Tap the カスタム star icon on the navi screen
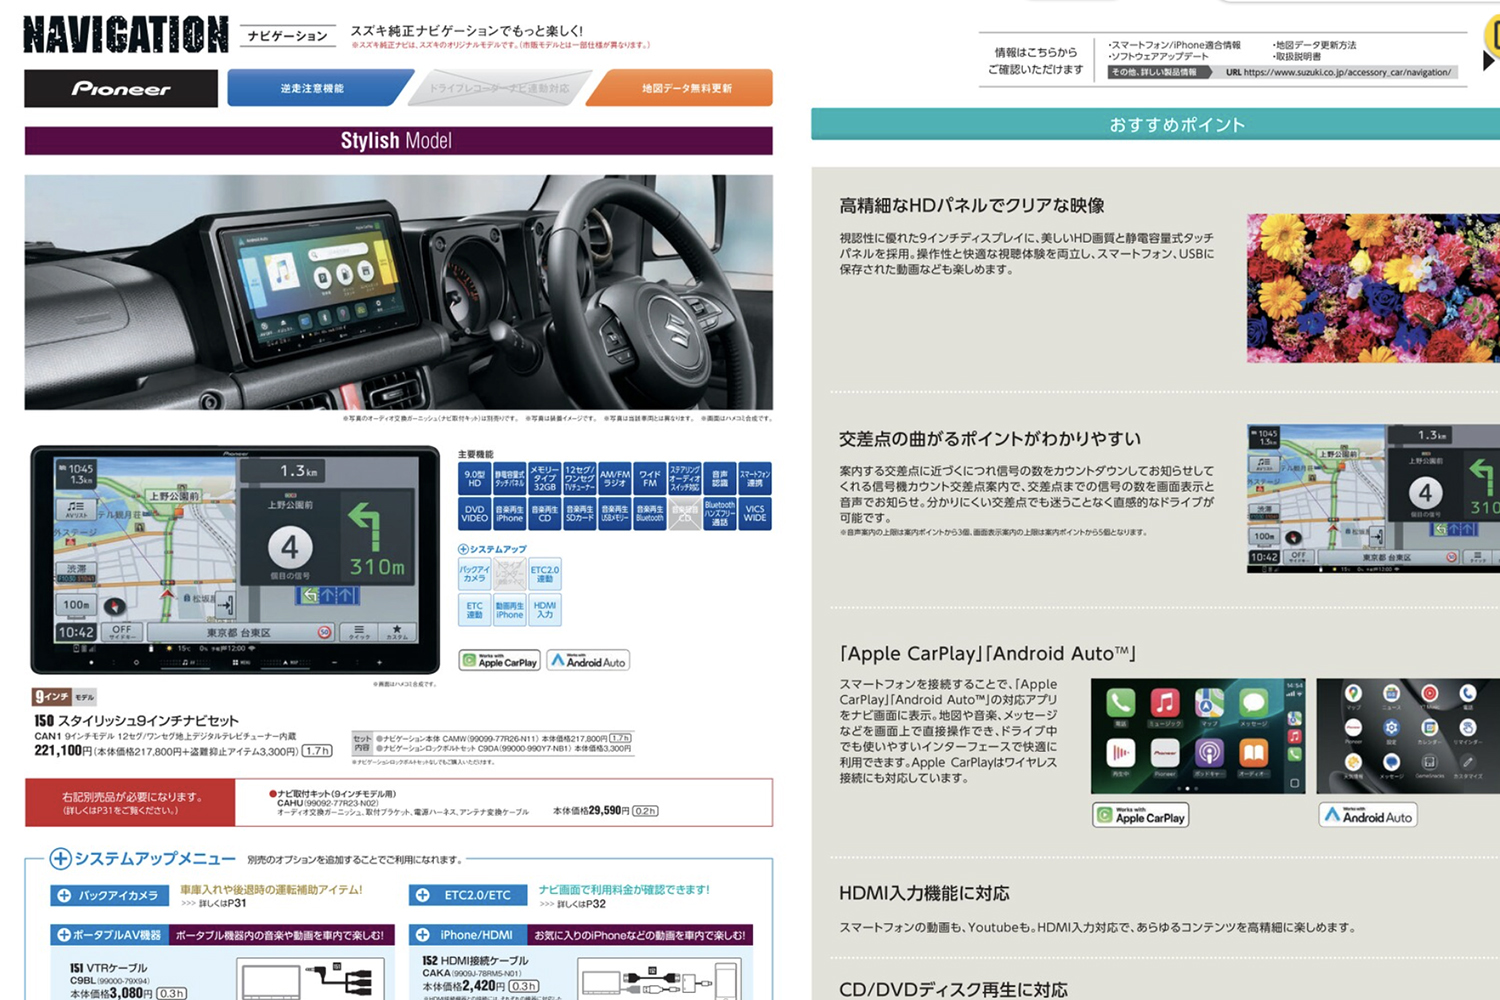1500x1000 pixels. click(x=396, y=631)
